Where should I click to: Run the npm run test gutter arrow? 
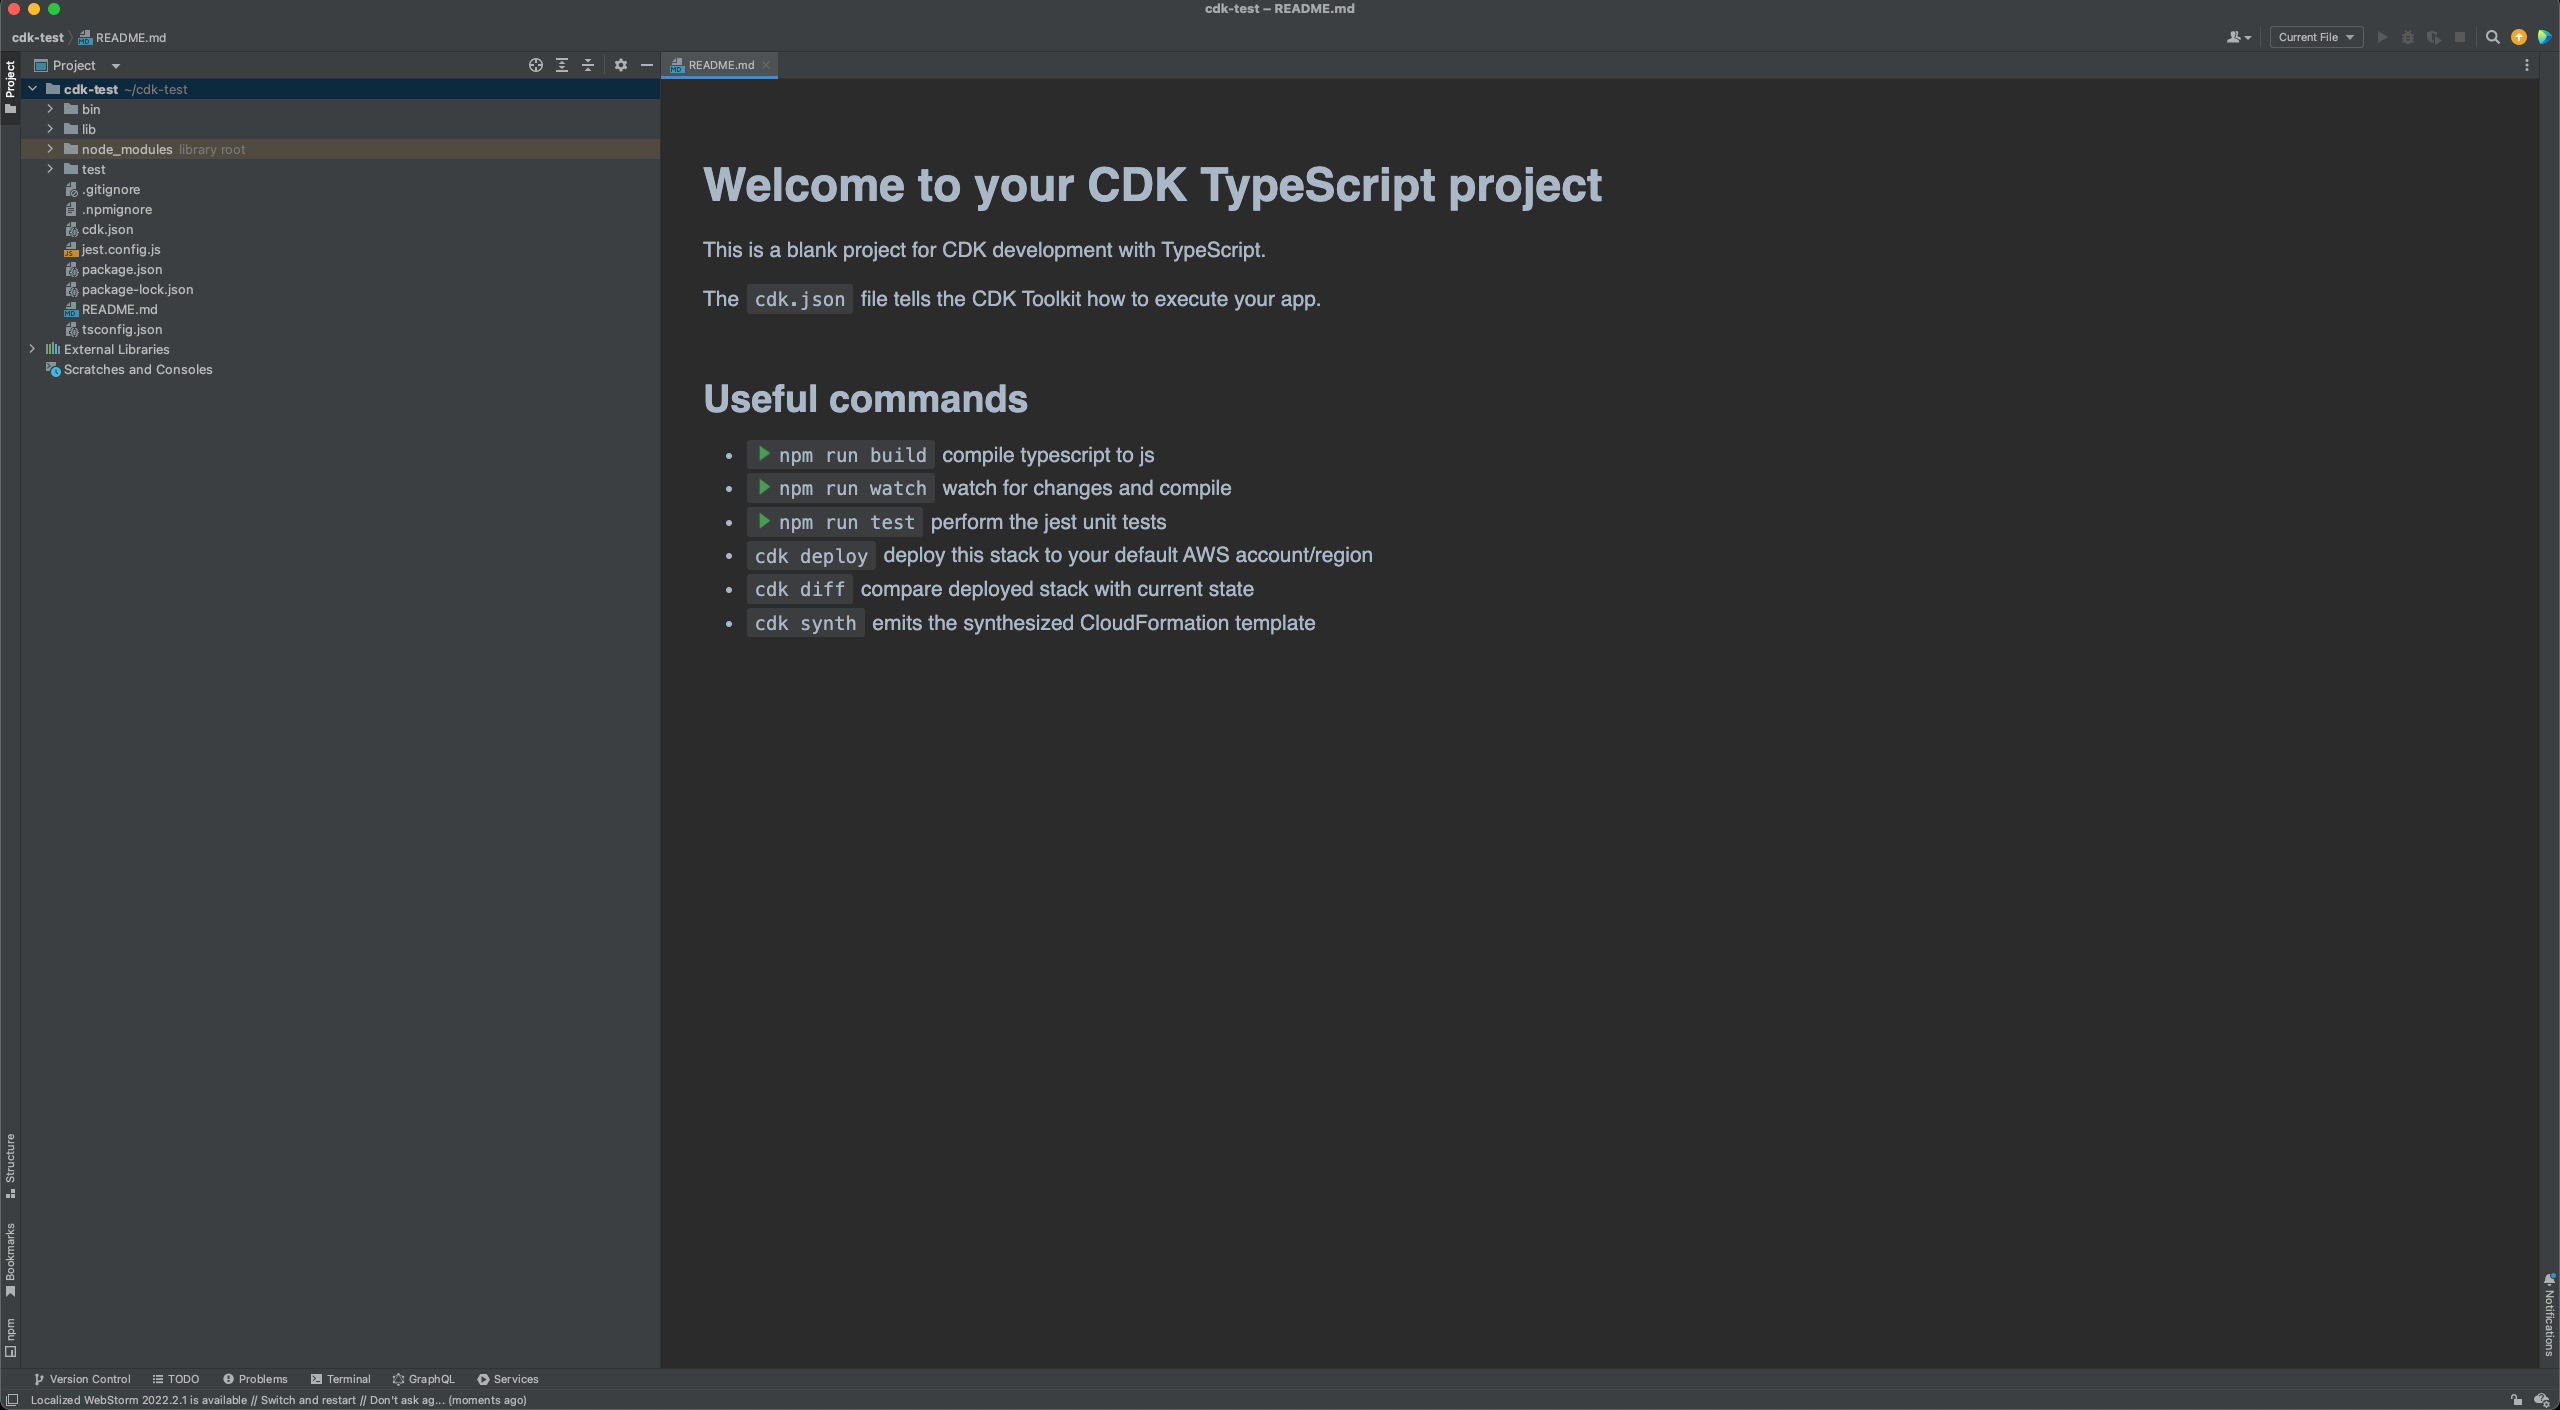point(764,521)
